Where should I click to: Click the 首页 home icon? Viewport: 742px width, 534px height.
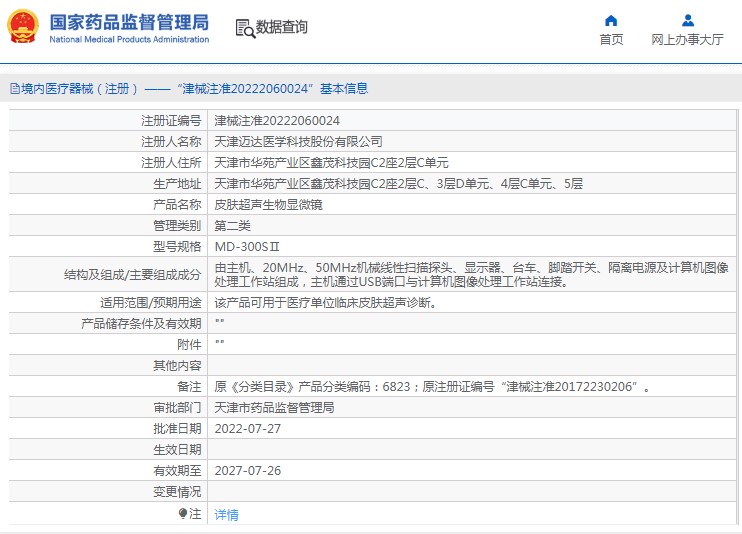pyautogui.click(x=611, y=20)
